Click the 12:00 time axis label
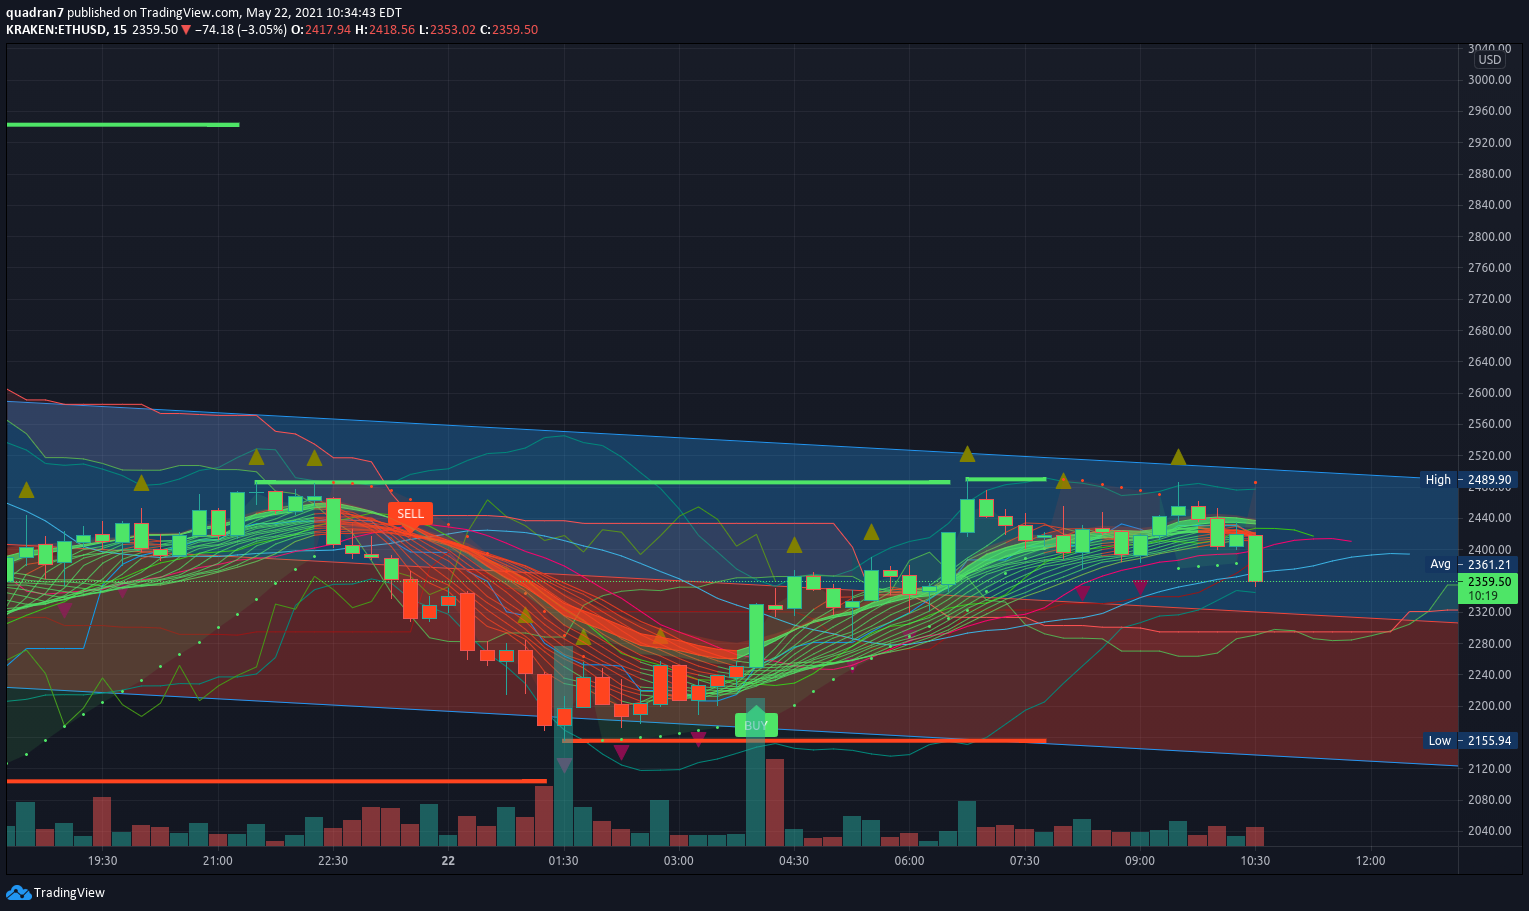 tap(1370, 861)
